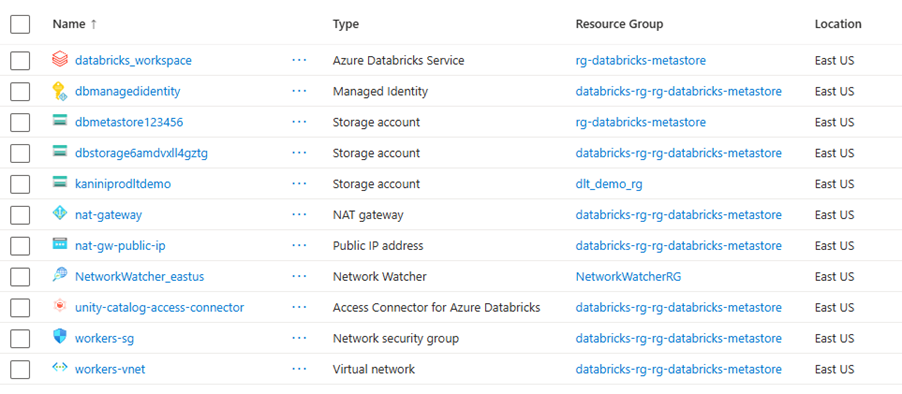The height and width of the screenshot is (394, 902).
Task: Click 'Azure Databricks Service' type text
Action: point(398,60)
